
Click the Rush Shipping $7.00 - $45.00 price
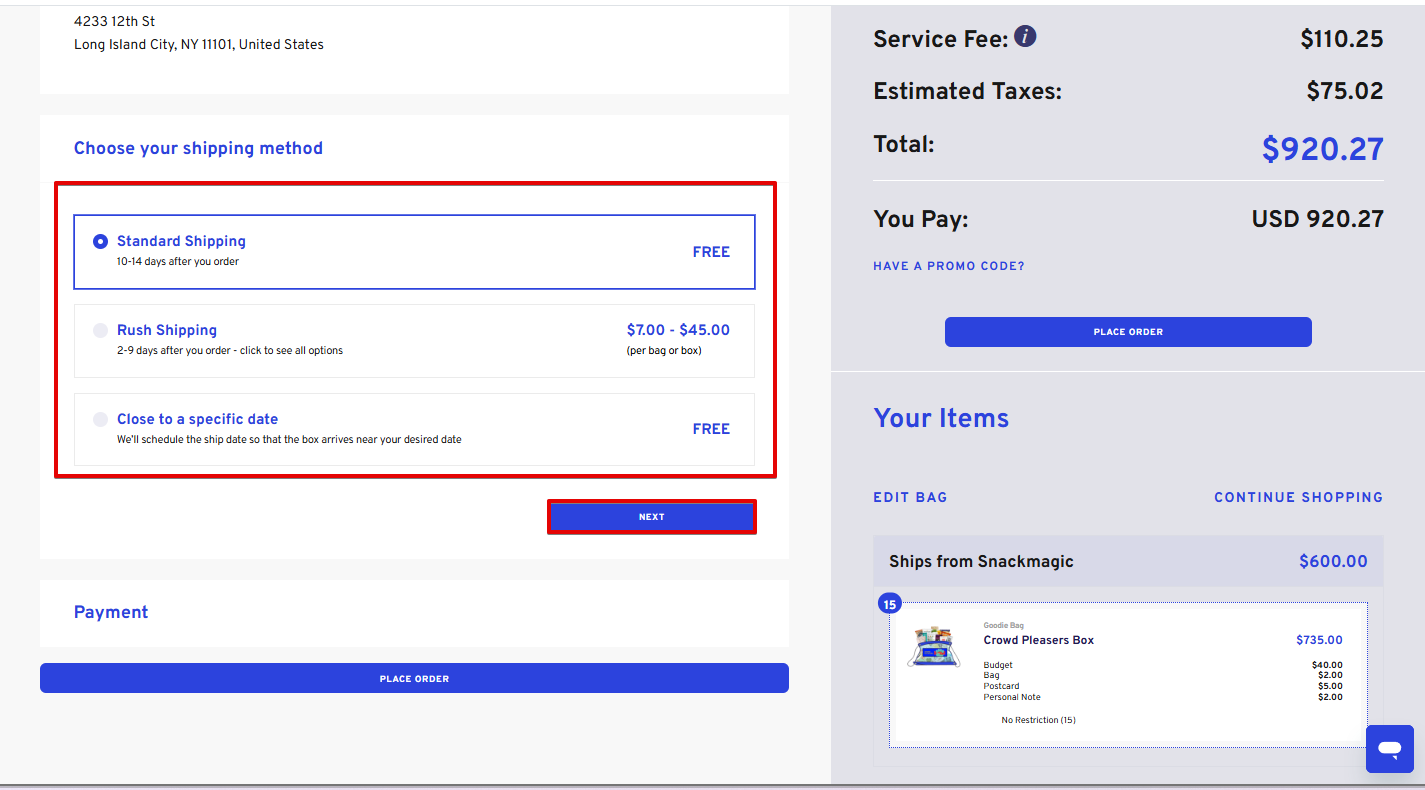pos(678,330)
